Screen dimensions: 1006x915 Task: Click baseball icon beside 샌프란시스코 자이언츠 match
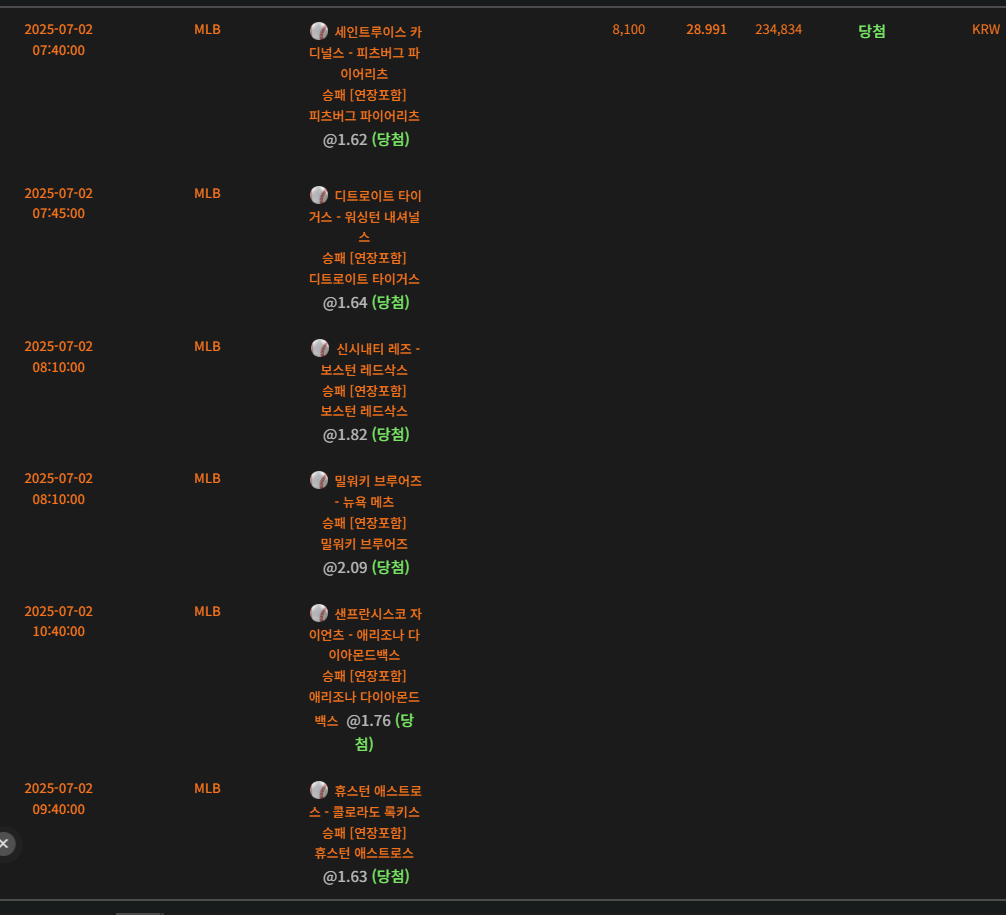[319, 613]
